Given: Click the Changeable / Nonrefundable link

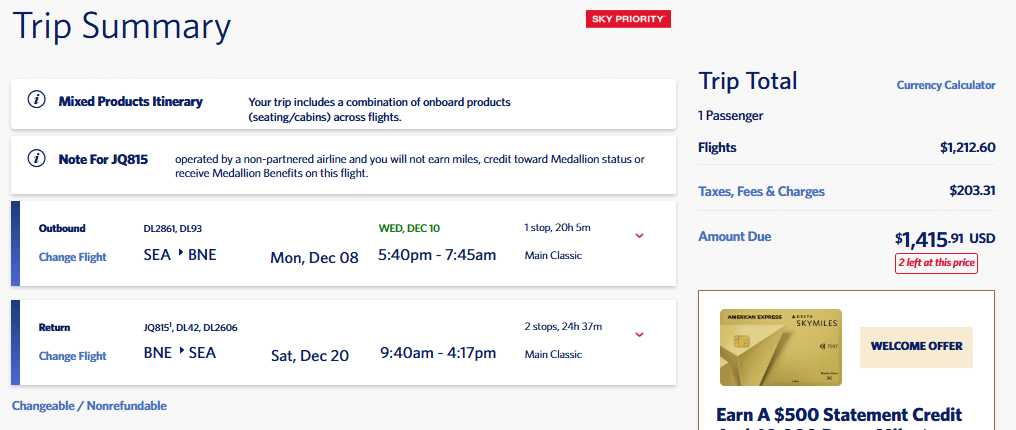Looking at the screenshot, I should [89, 406].
